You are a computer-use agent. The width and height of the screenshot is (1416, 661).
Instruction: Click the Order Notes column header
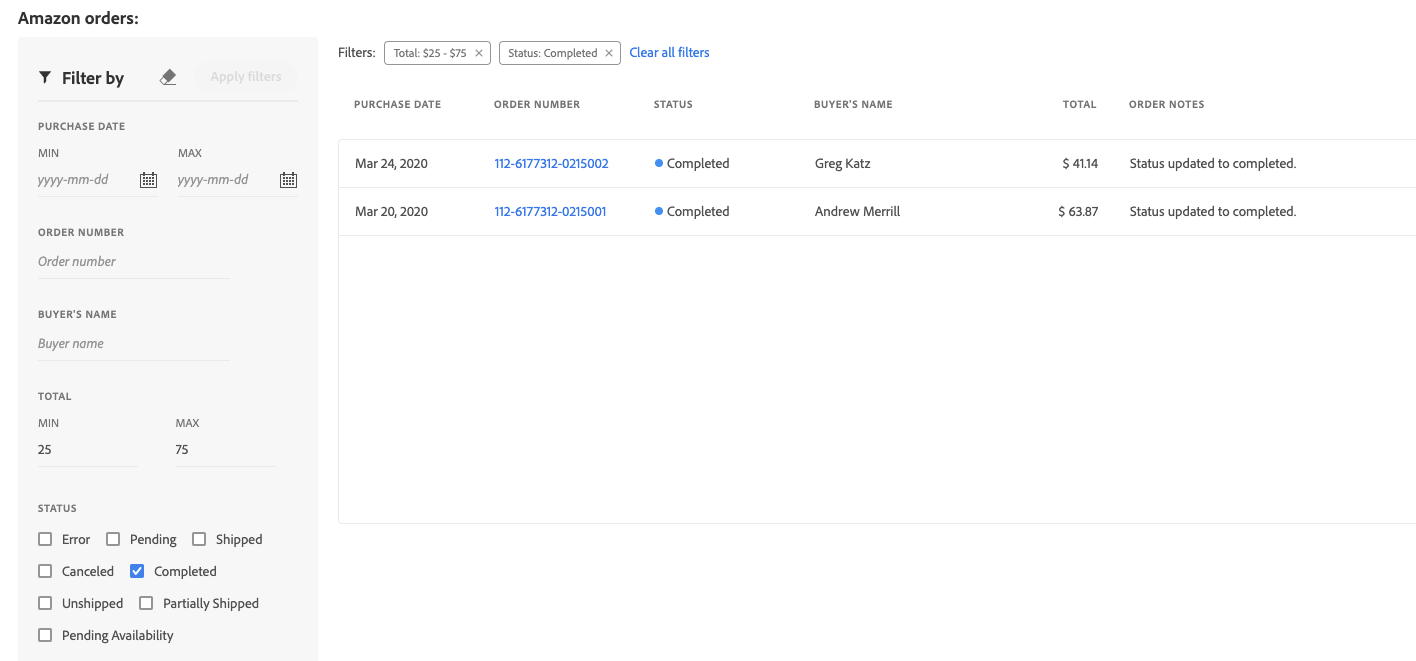1166,104
